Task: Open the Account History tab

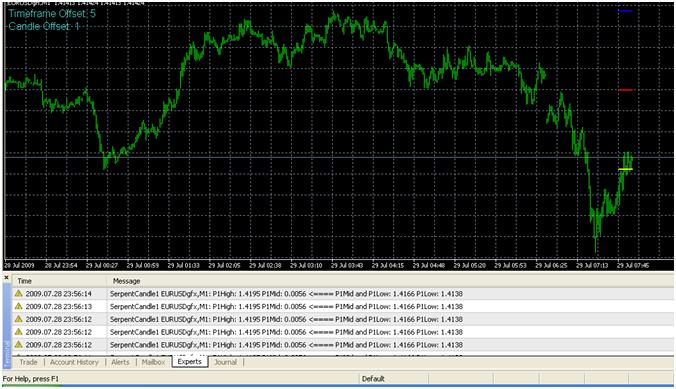Action: pos(74,362)
